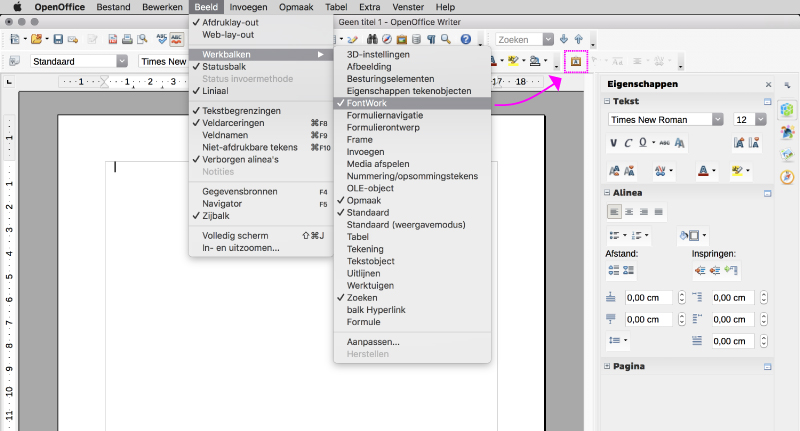Click the Save document icon
The image size is (800, 431).
coord(58,39)
